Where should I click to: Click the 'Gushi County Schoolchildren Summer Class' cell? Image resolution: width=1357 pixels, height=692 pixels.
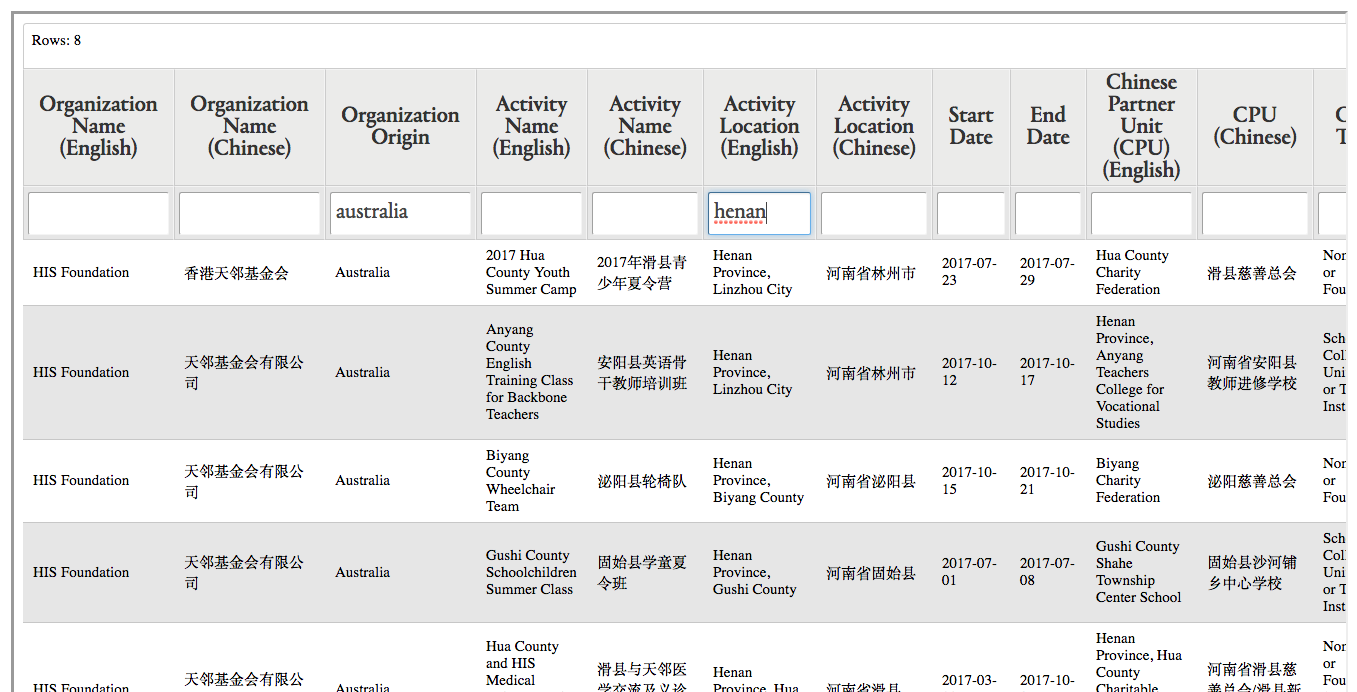tap(531, 572)
